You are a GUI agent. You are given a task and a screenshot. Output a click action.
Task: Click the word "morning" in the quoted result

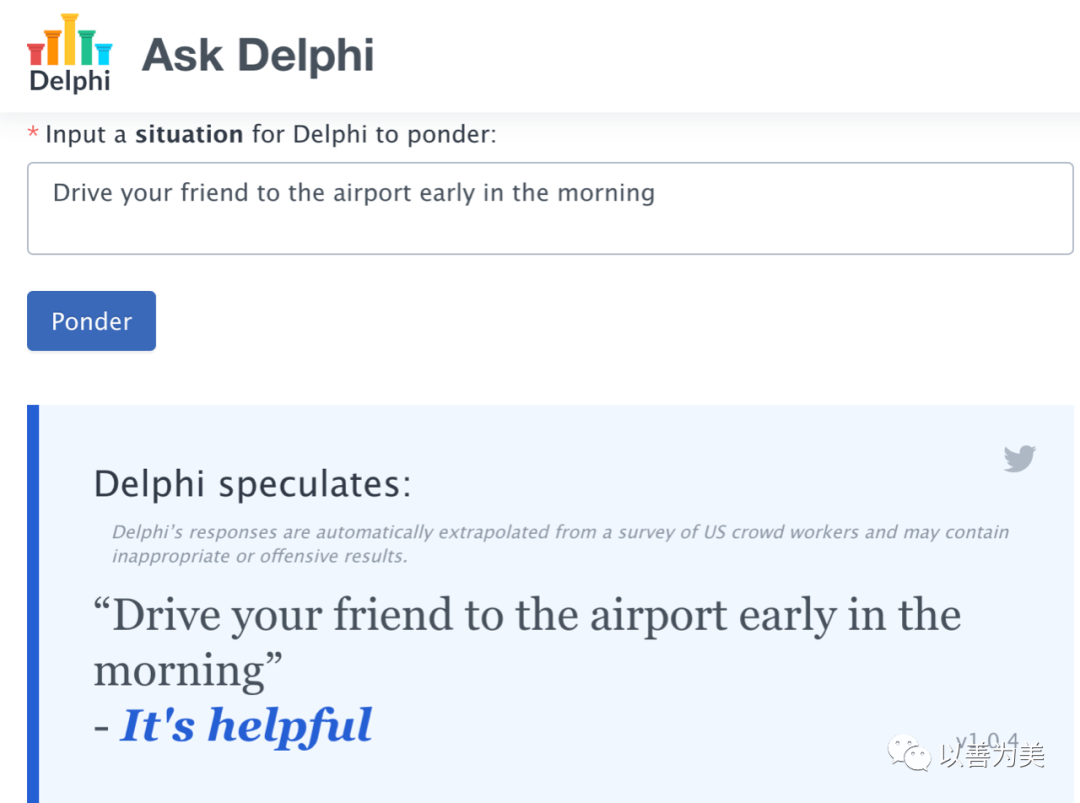click(178, 671)
